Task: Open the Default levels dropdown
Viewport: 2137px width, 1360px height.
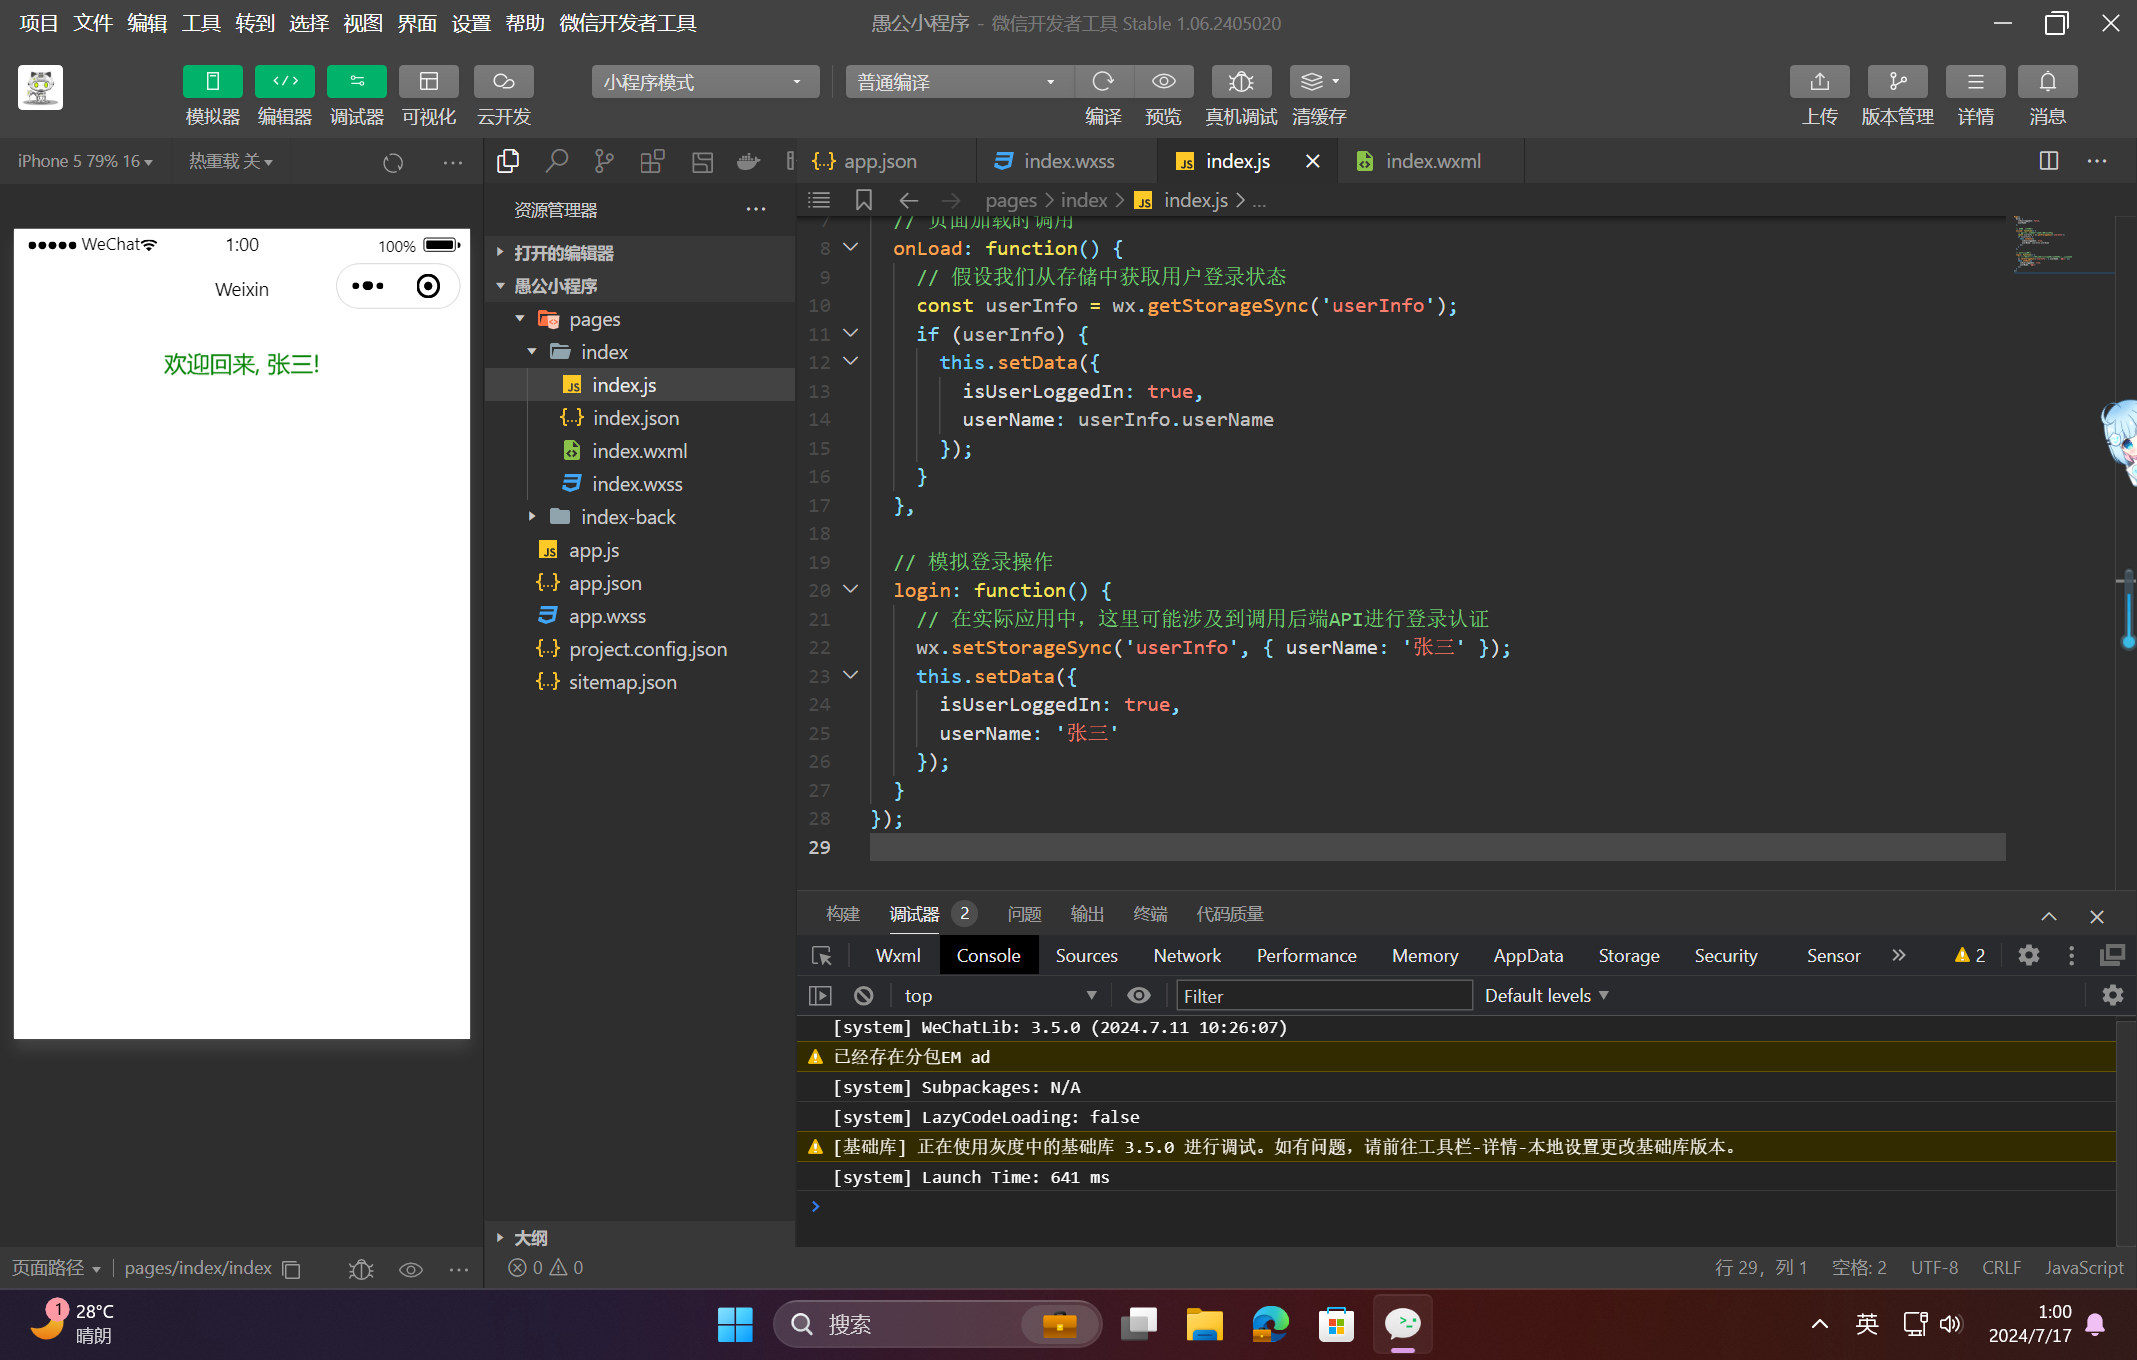Action: tap(1546, 996)
